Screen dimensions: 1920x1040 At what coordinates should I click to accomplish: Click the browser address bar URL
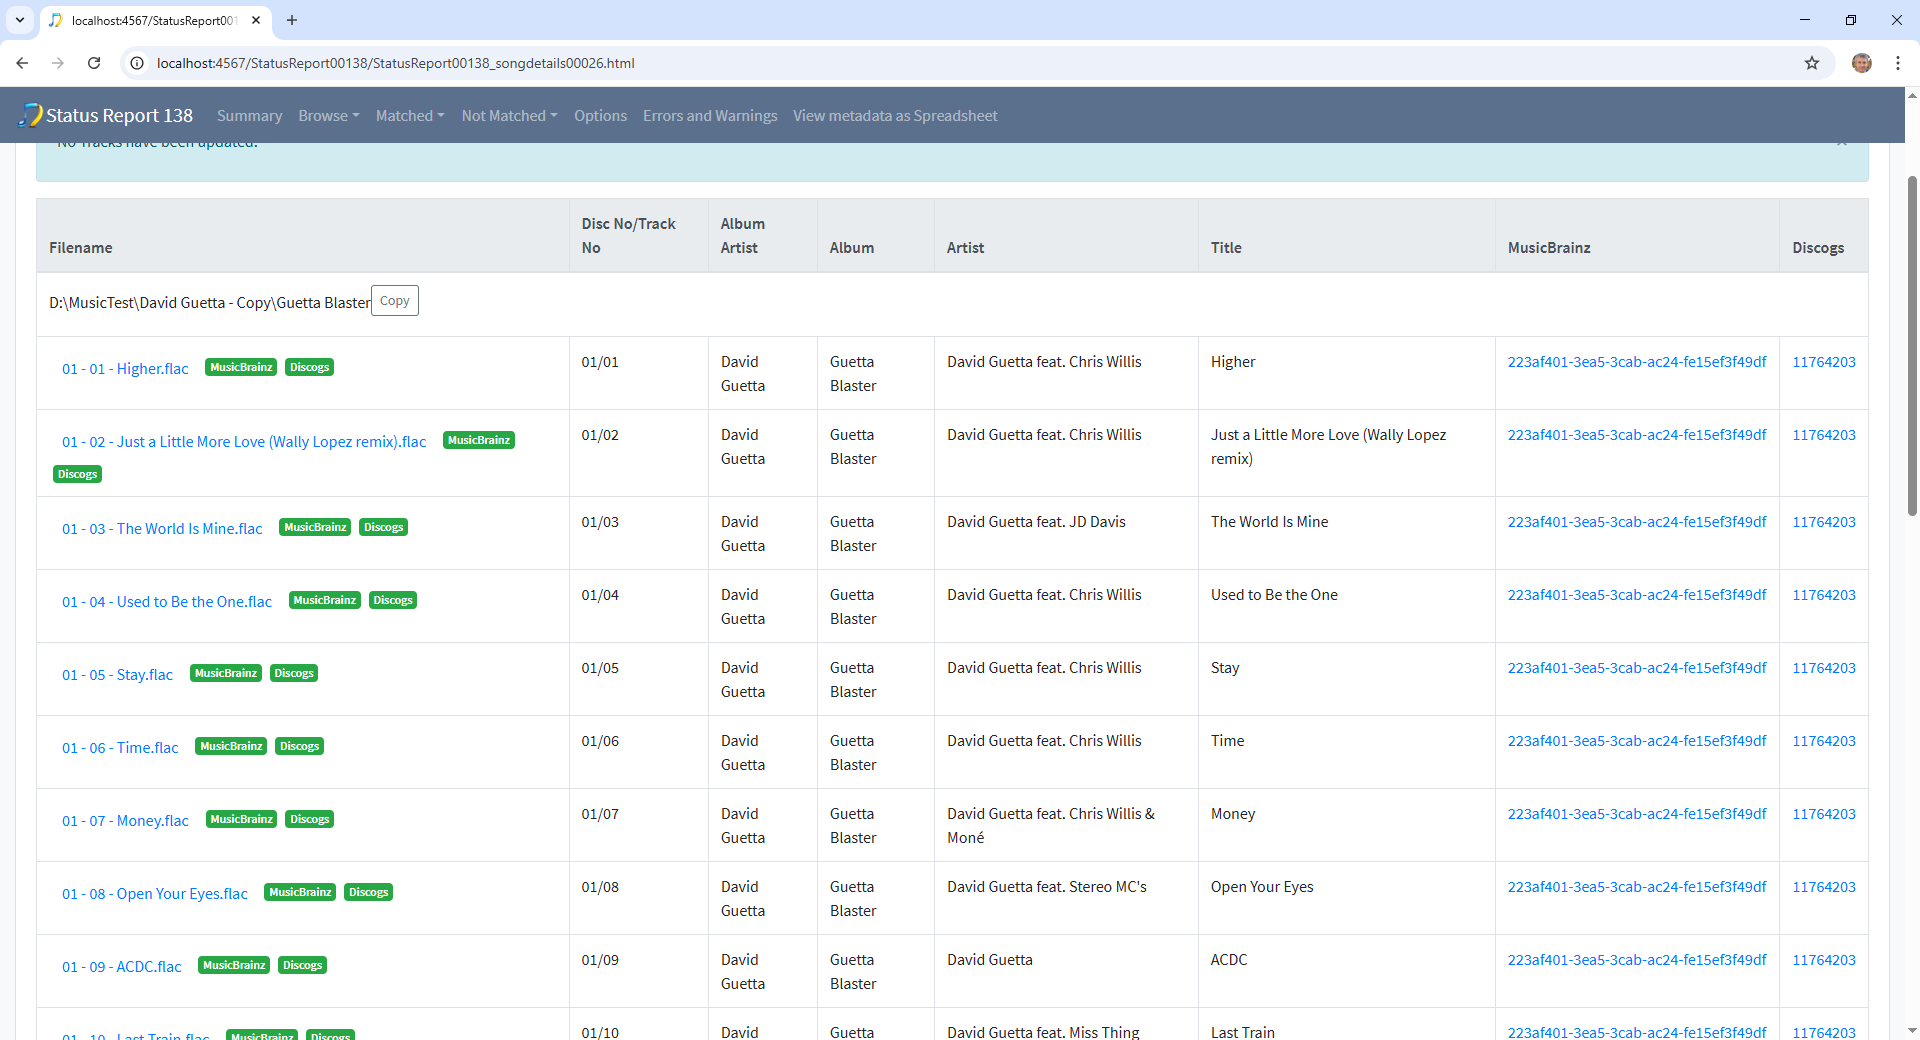[x=395, y=63]
